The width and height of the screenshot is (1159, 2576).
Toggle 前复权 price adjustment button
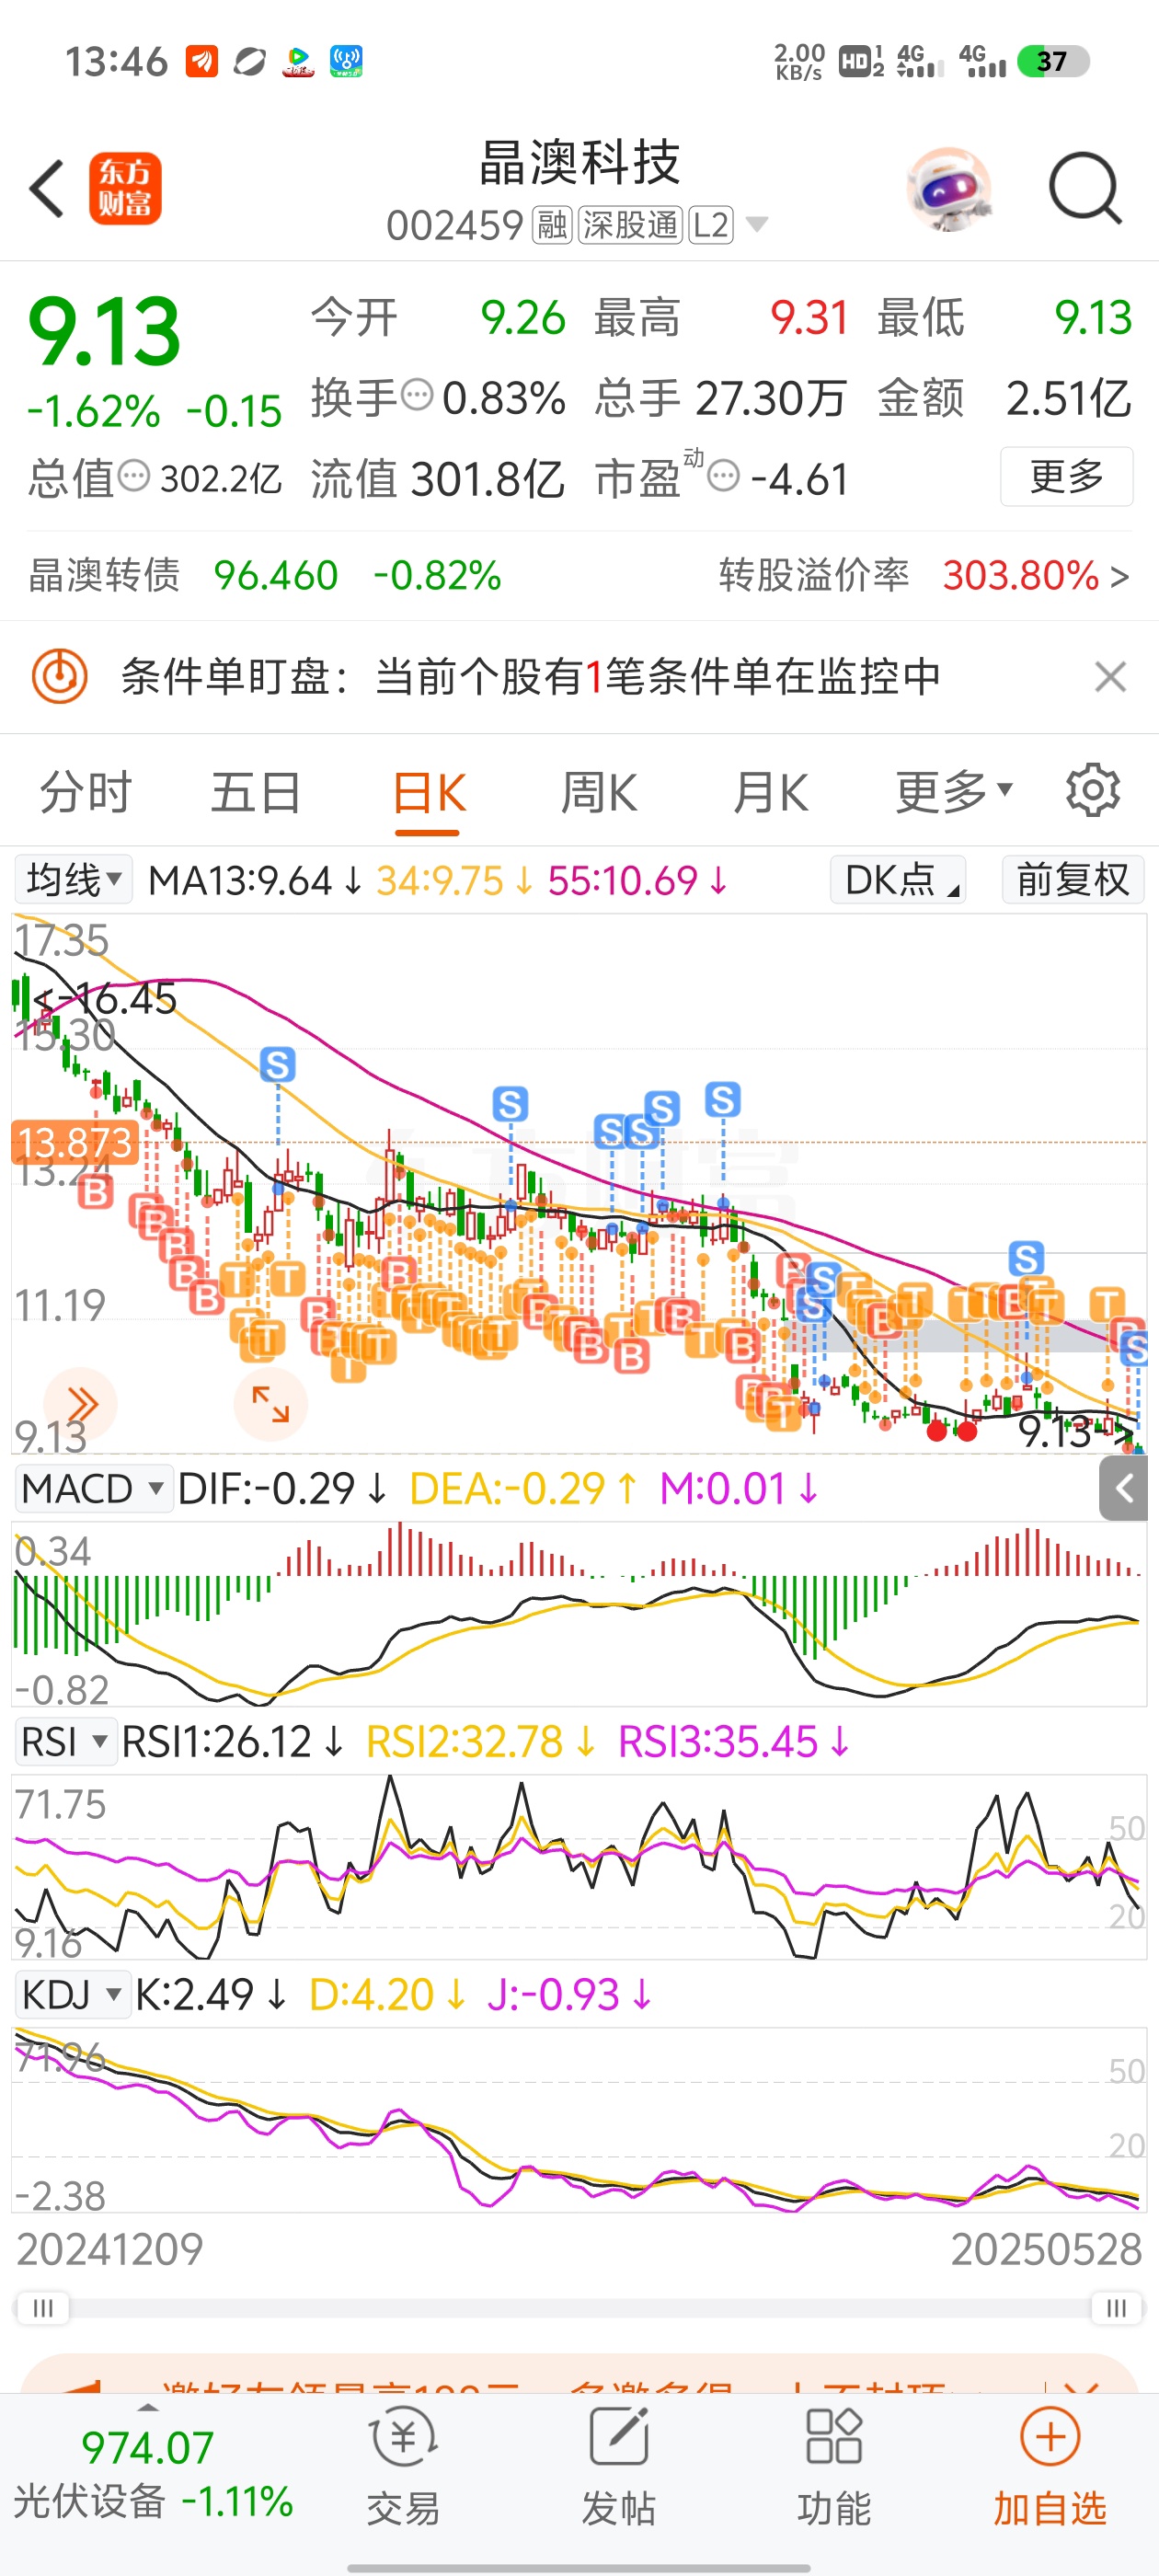point(1073,880)
